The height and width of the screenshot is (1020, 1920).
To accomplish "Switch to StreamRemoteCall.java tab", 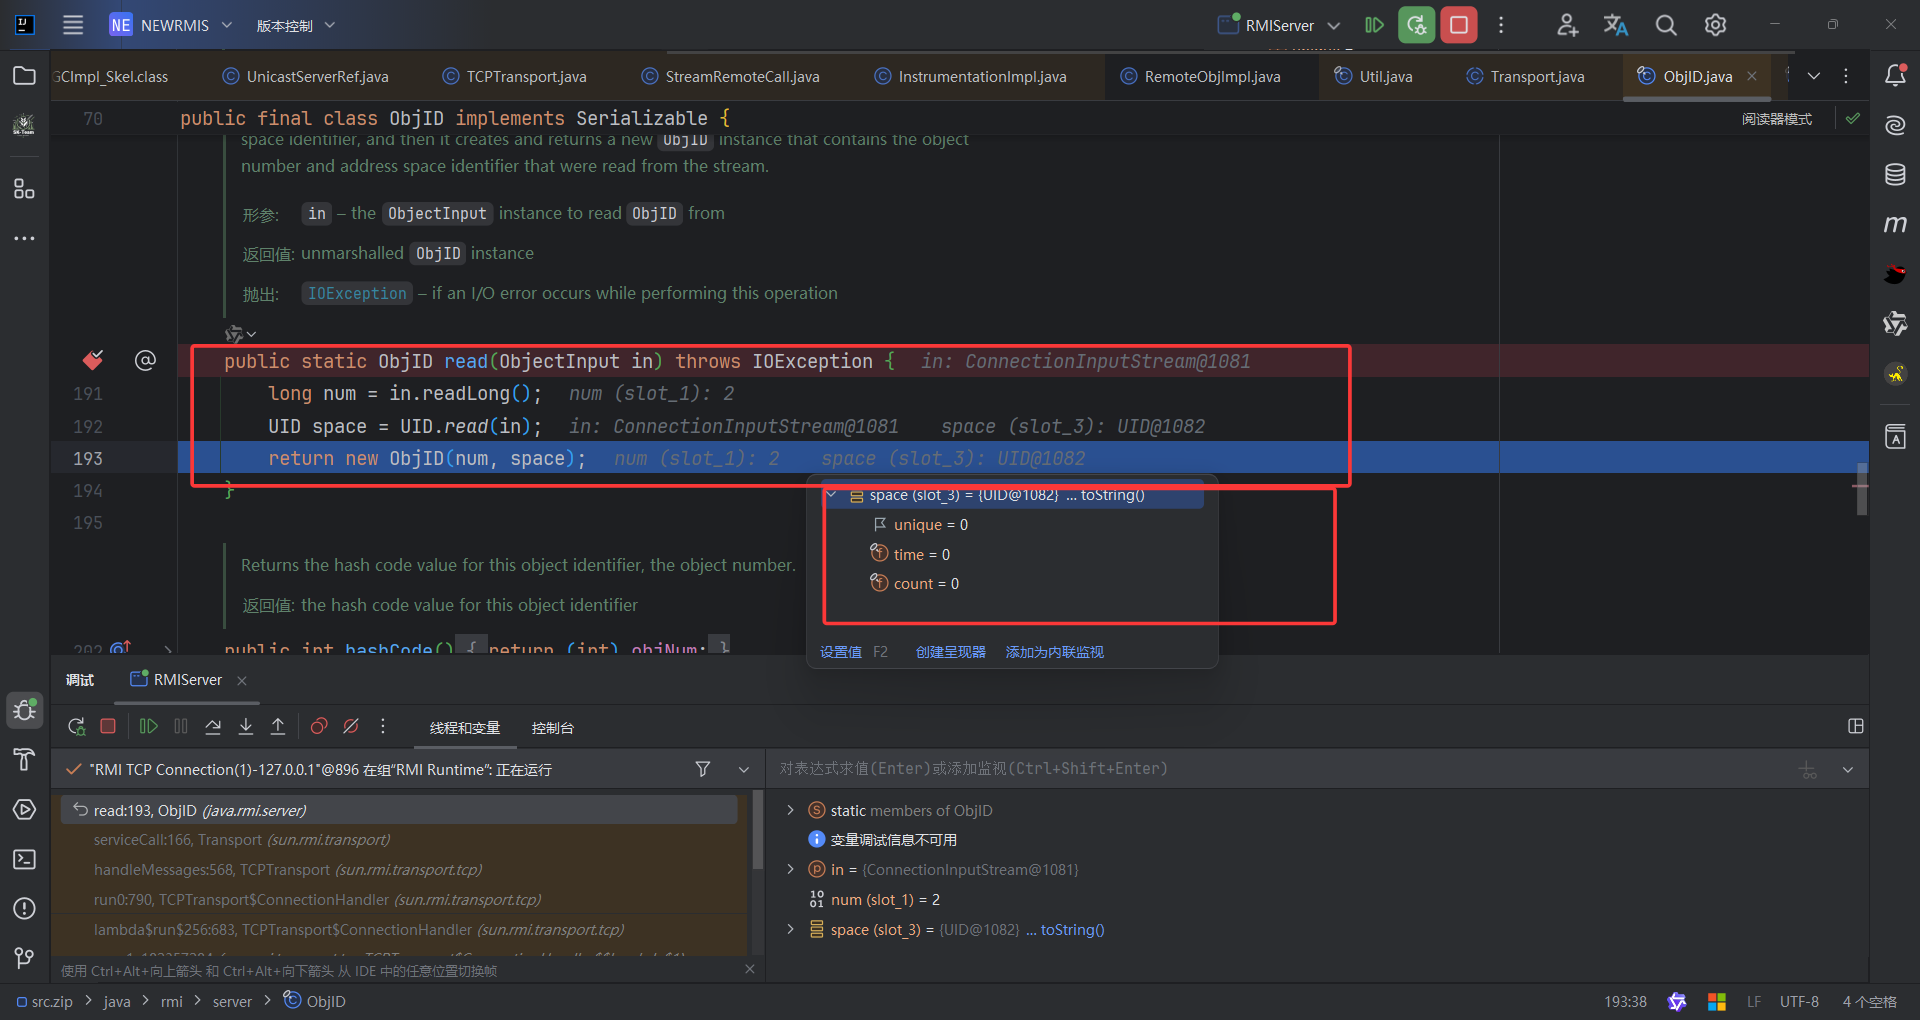I will (x=731, y=76).
